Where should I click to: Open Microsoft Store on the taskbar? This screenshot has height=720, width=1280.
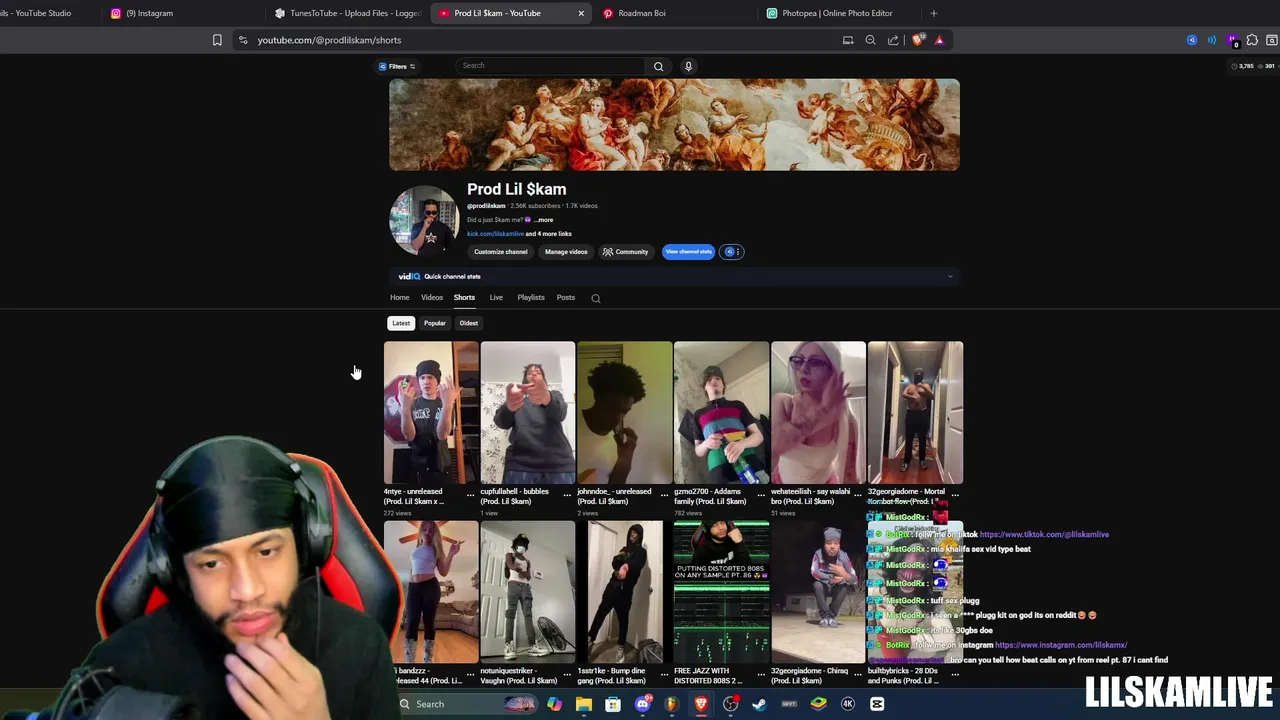tap(613, 704)
